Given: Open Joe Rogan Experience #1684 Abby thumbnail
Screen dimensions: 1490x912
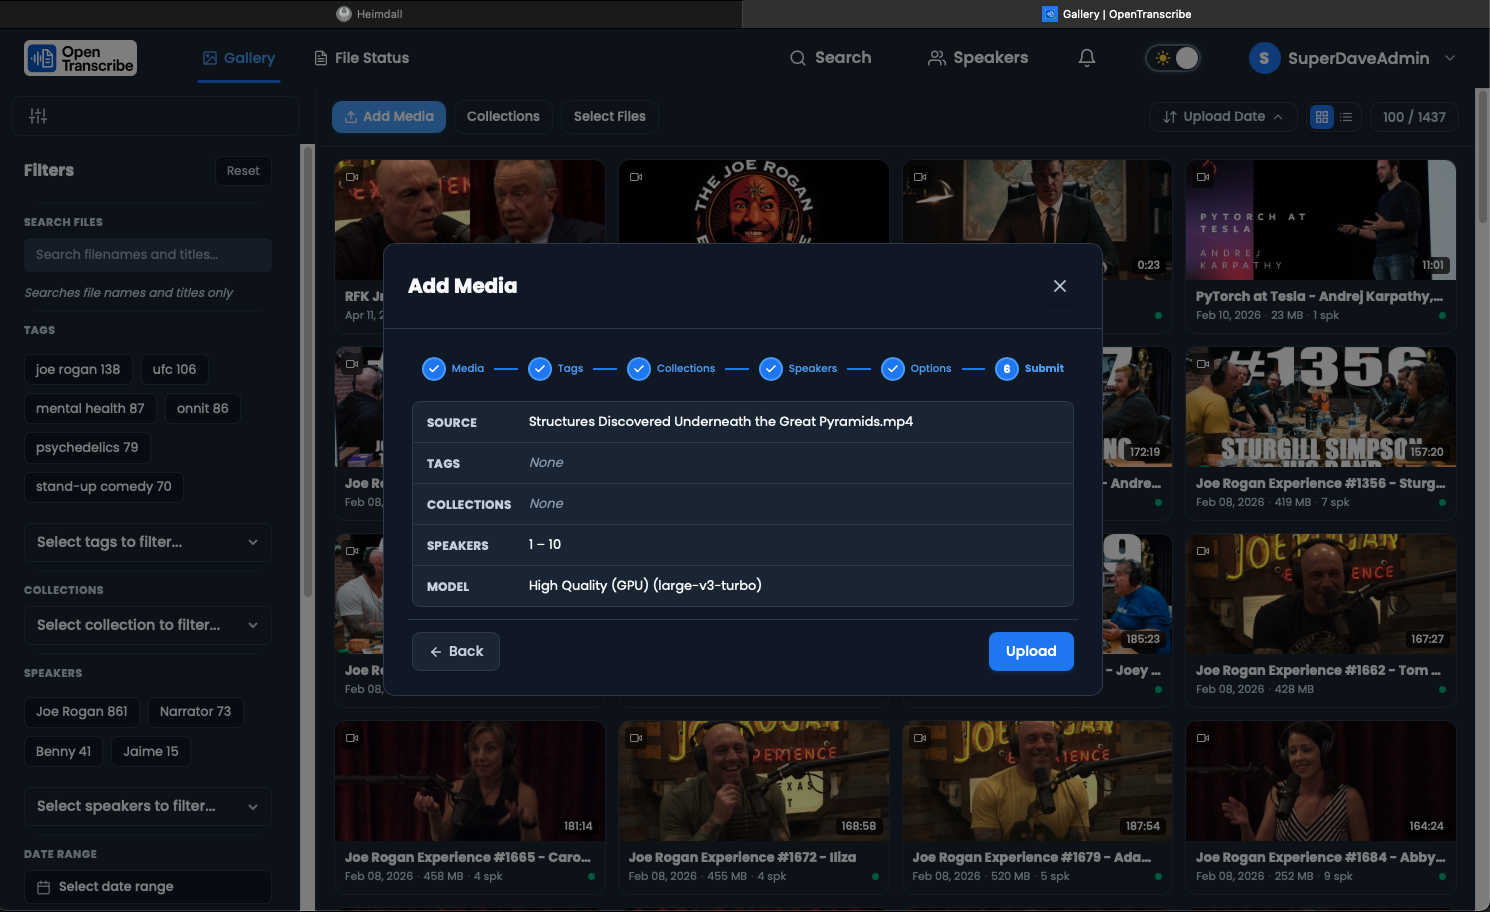Looking at the screenshot, I should (1321, 781).
